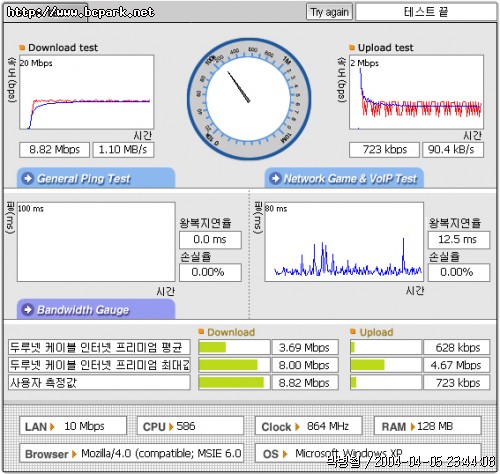Click the 723 kbps upload result field
The image size is (500, 474).
(384, 150)
